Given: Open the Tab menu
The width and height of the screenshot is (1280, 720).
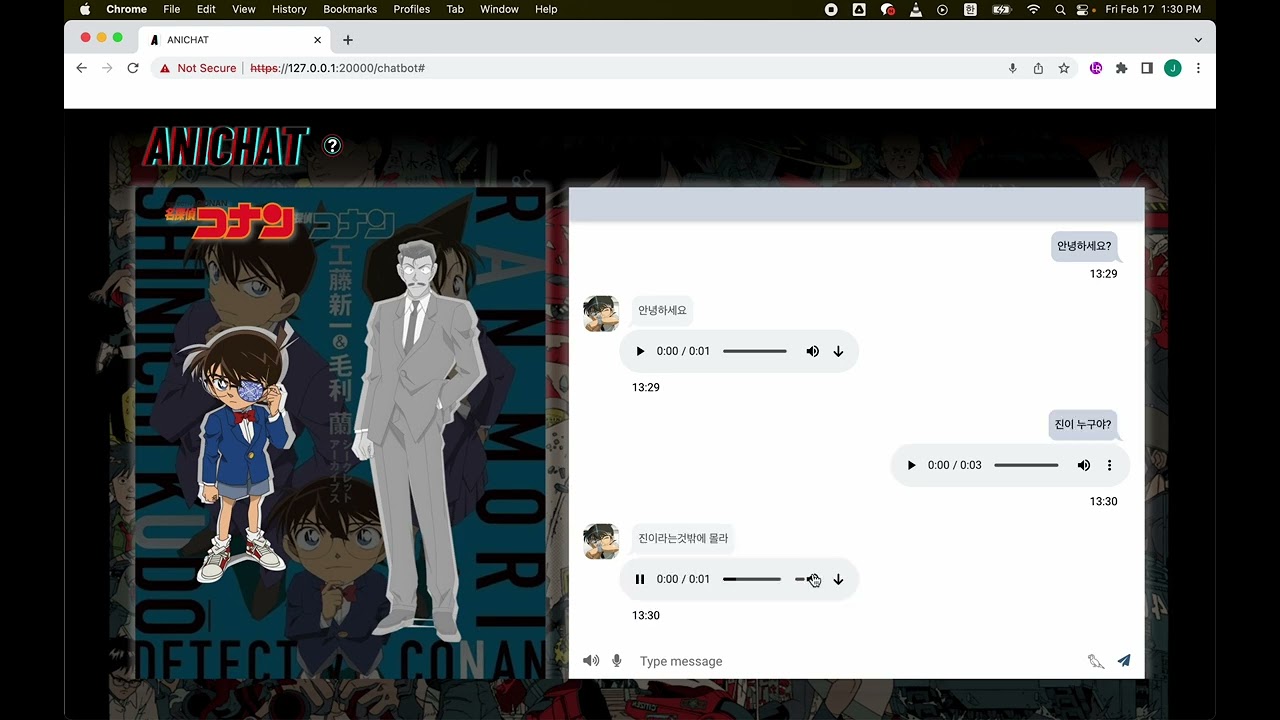Looking at the screenshot, I should coord(455,9).
